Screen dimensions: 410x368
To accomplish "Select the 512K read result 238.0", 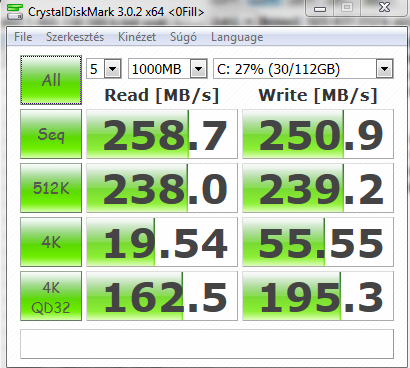I will click(162, 188).
